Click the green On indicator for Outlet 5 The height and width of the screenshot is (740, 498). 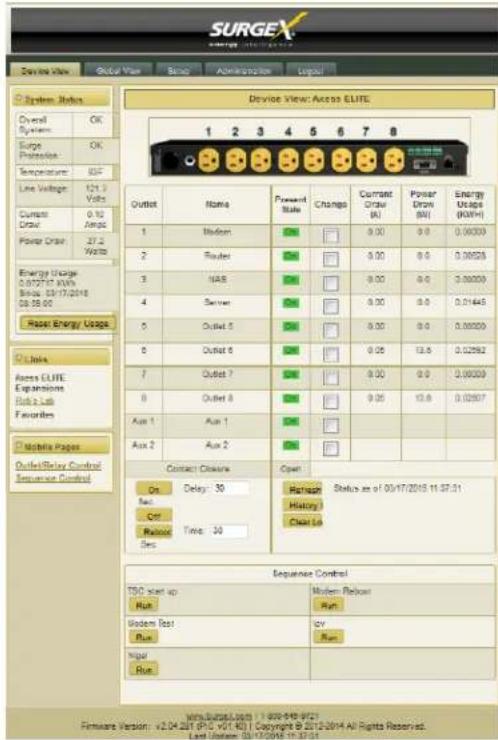[x=291, y=327]
